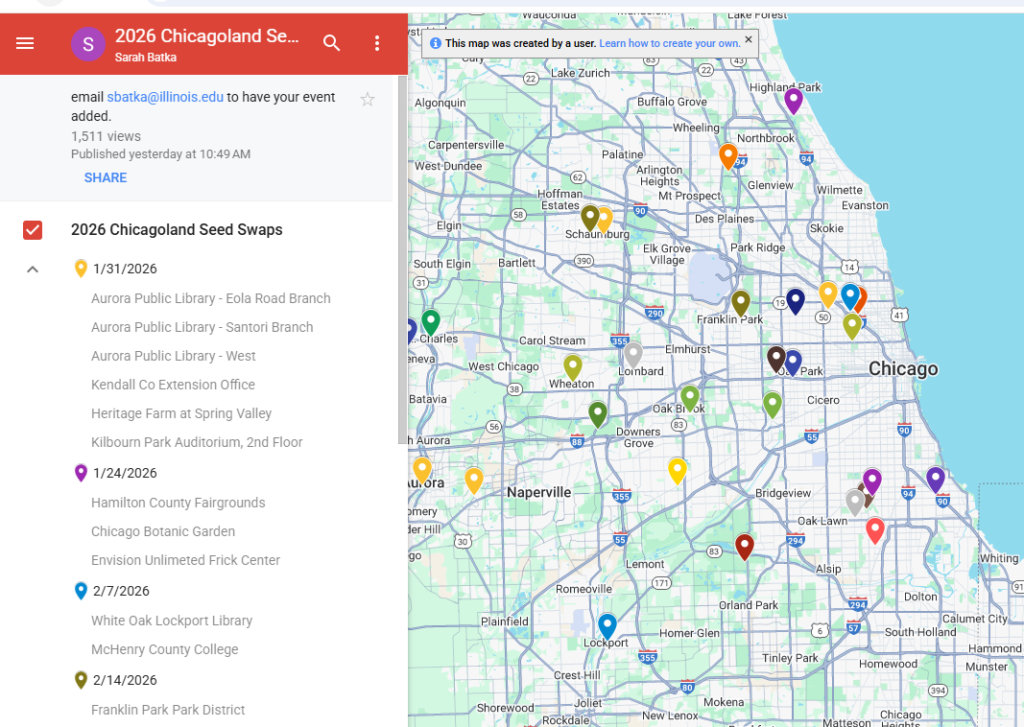
Task: Select Franklin Park Park District entry
Action: pos(168,710)
